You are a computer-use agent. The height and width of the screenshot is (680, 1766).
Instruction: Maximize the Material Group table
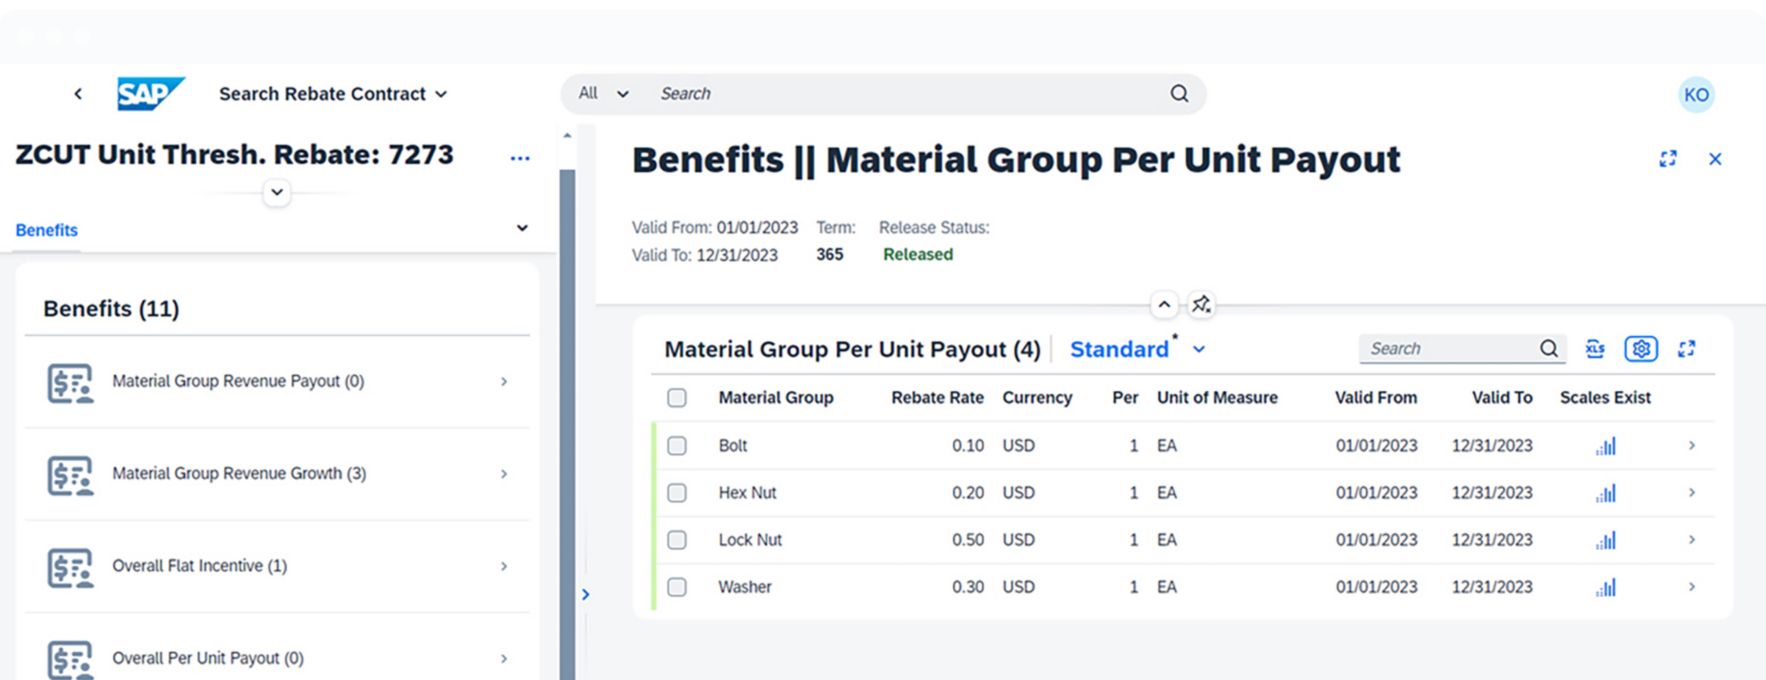pos(1687,349)
